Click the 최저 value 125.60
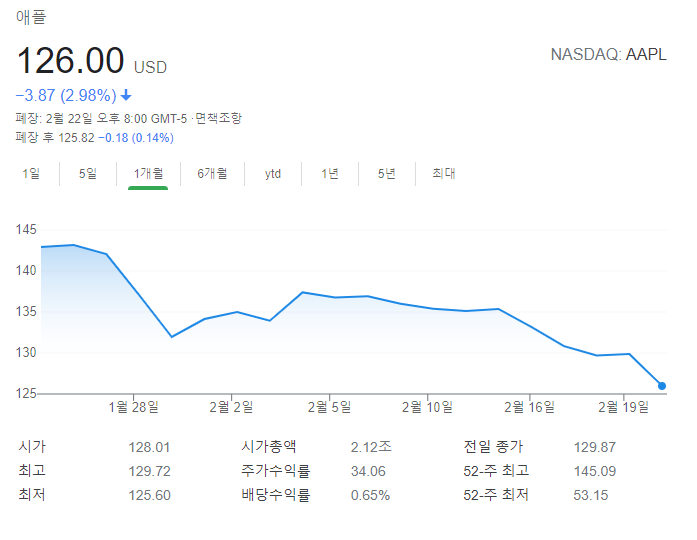697x540 pixels. pyautogui.click(x=149, y=495)
